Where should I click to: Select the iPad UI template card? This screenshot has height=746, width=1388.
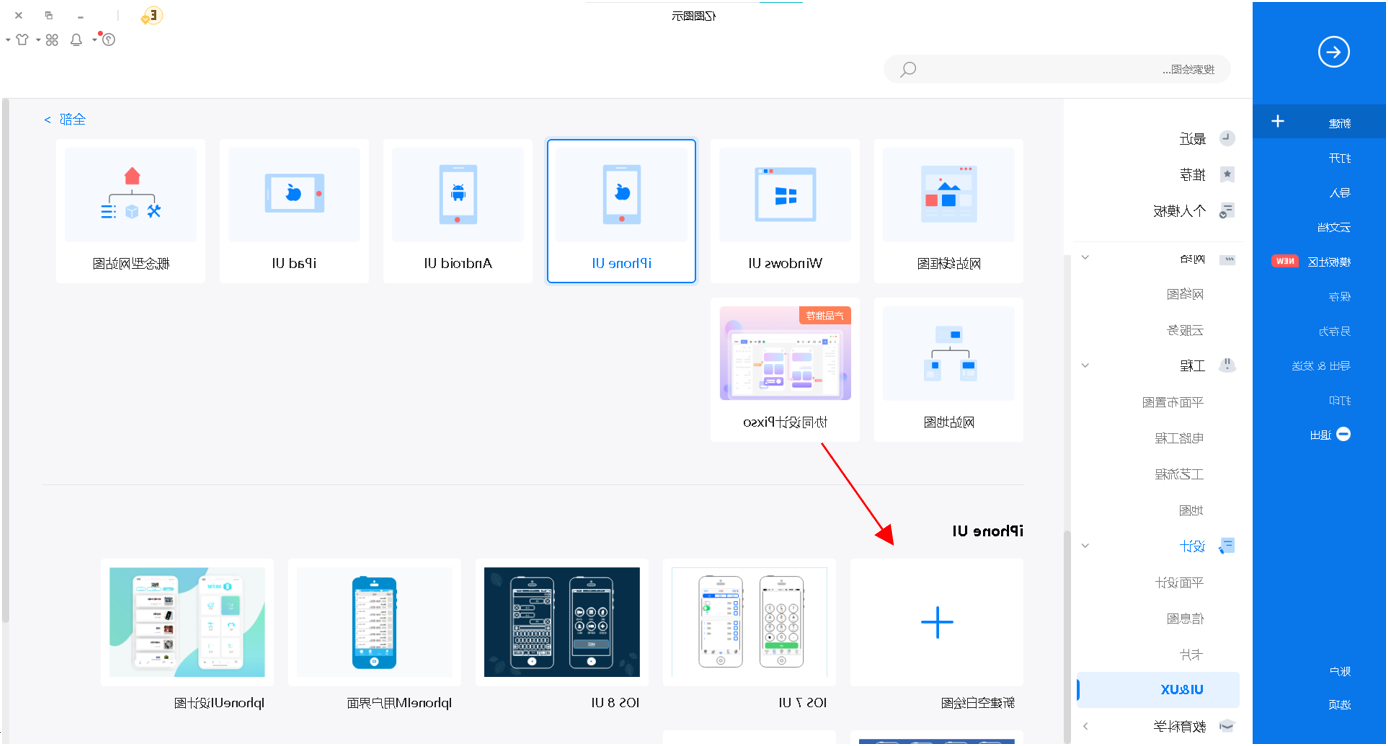(294, 211)
